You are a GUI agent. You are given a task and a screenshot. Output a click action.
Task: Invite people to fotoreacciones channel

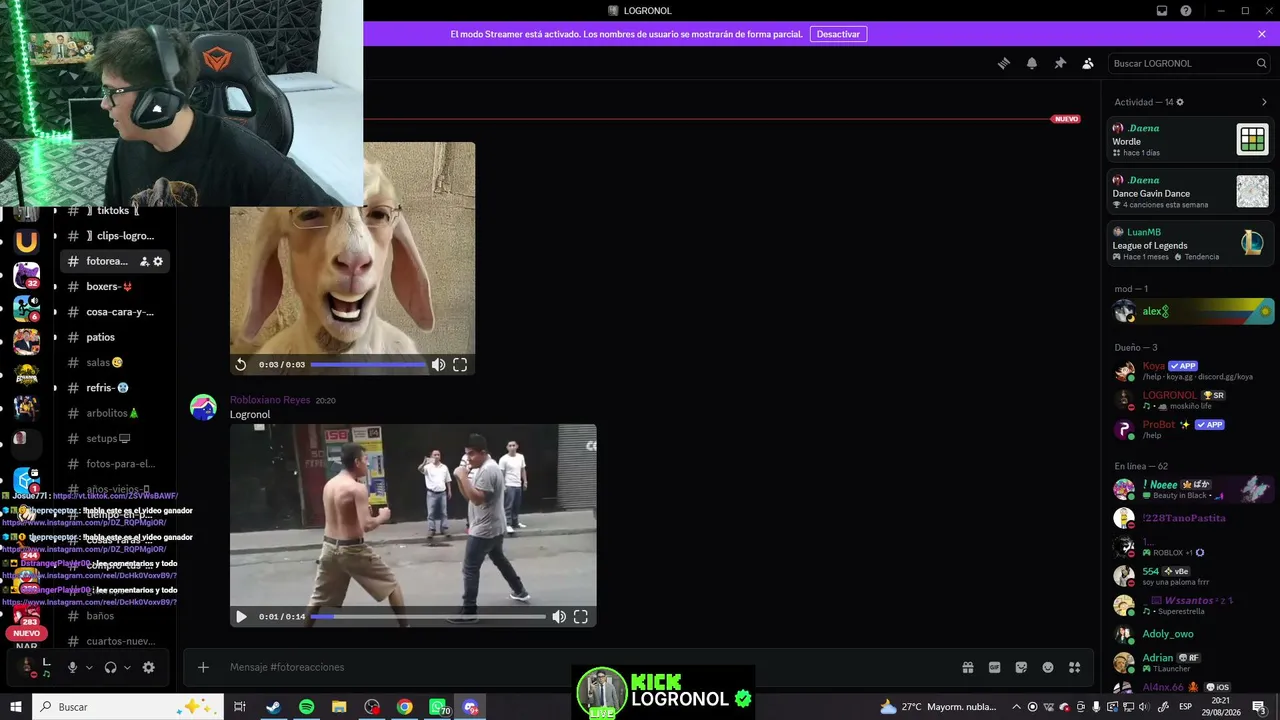pyautogui.click(x=144, y=261)
